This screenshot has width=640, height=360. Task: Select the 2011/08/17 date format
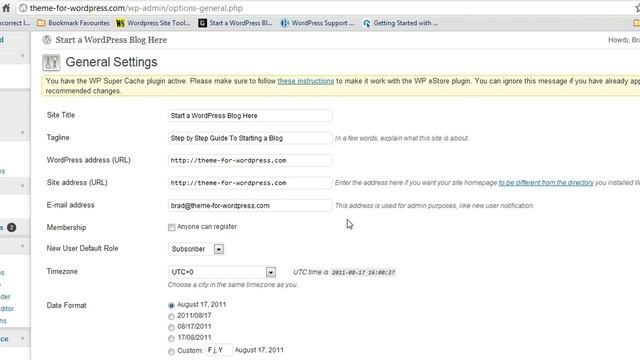(x=171, y=316)
